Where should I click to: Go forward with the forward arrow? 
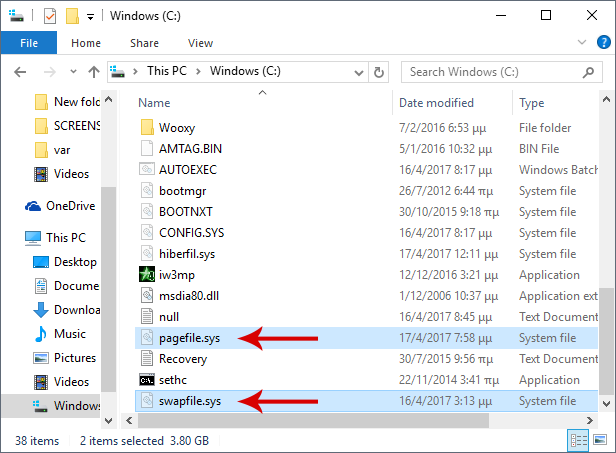click(49, 72)
